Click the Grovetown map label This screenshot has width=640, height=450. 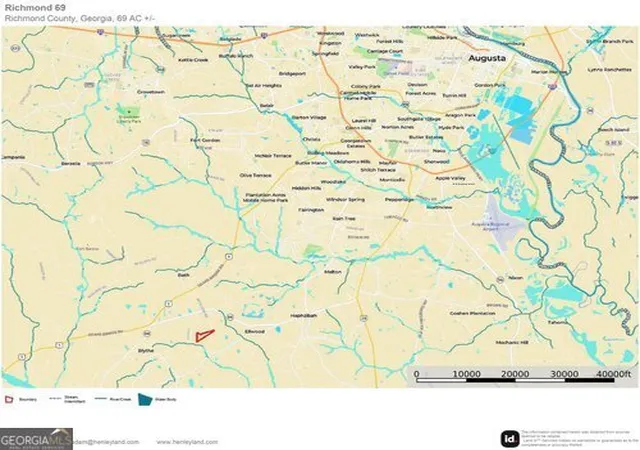(151, 92)
